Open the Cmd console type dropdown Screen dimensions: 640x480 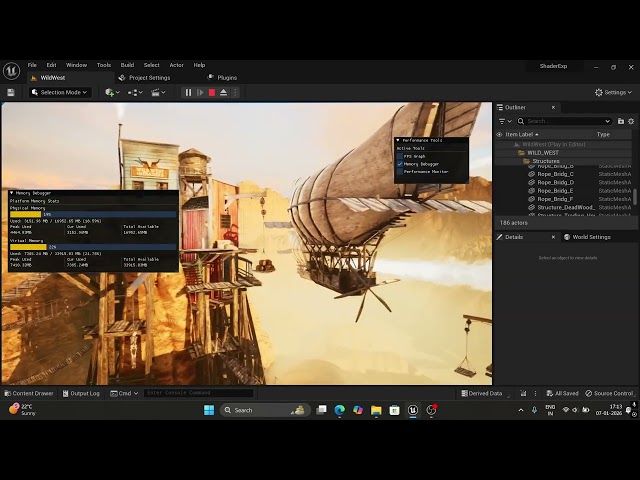(124, 393)
